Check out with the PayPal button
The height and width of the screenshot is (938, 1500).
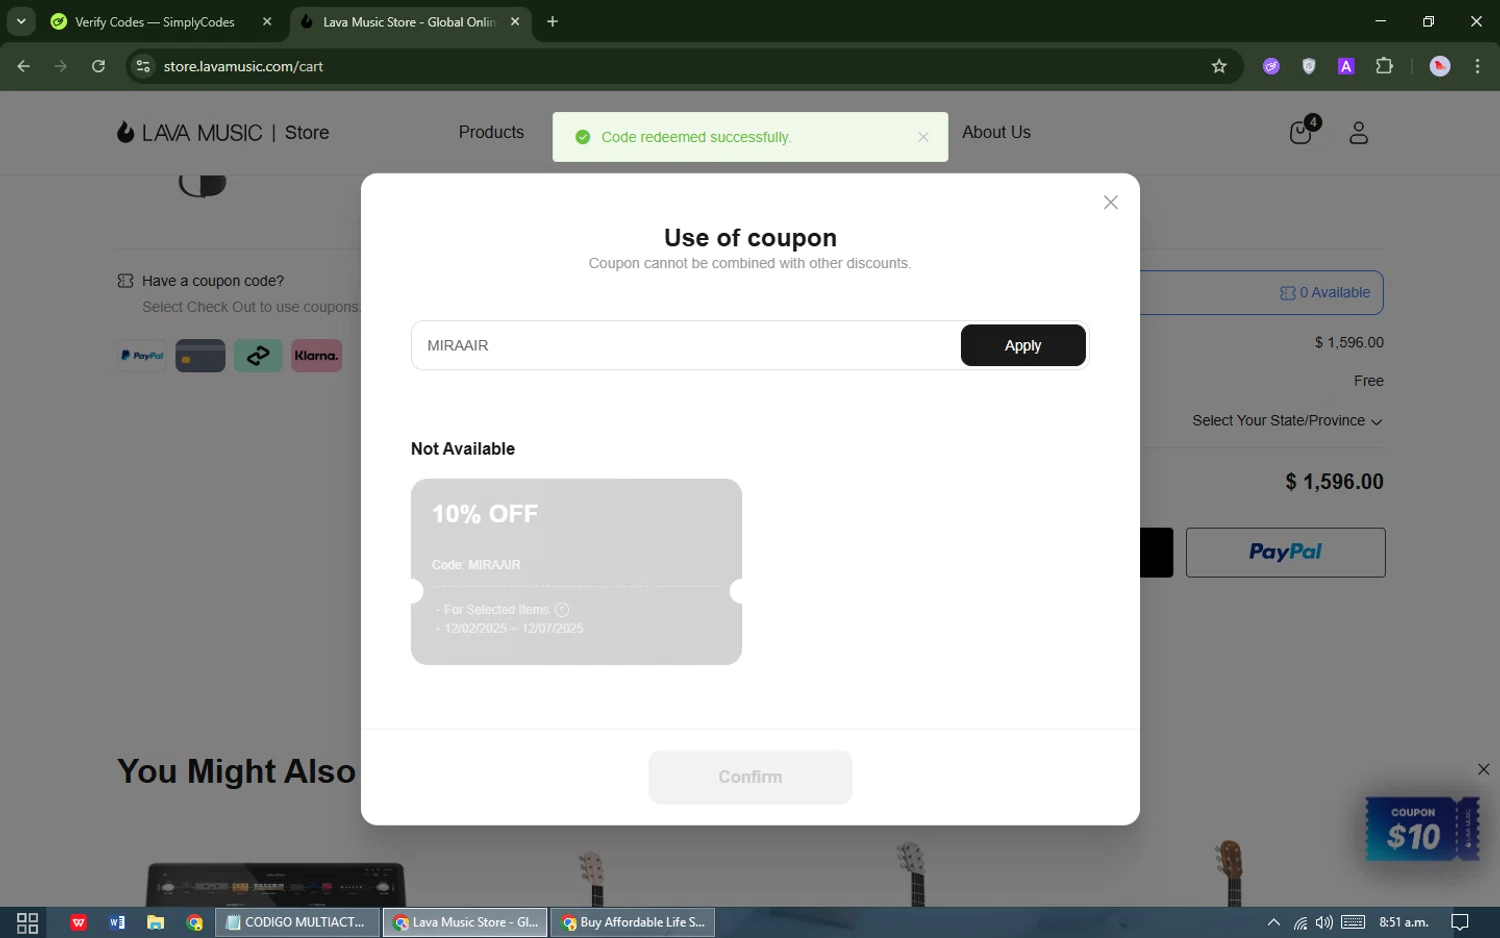pos(1285,552)
